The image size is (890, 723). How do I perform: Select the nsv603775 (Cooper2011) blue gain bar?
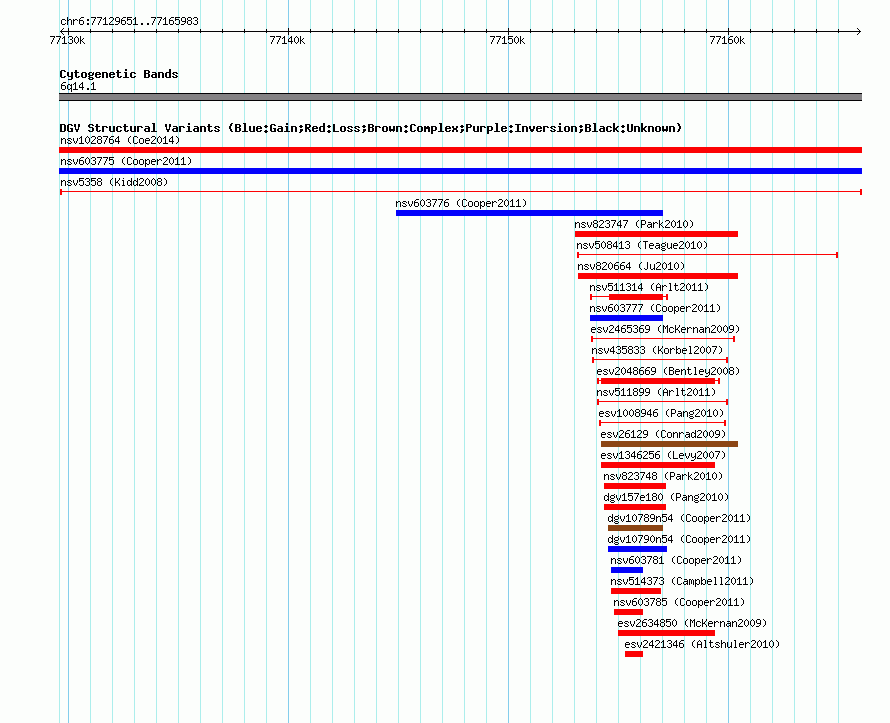pos(460,171)
